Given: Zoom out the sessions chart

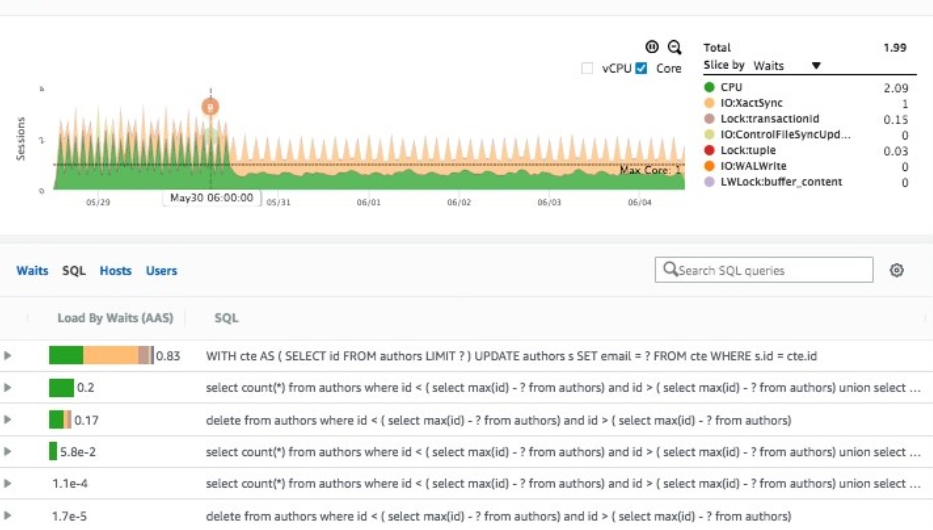Looking at the screenshot, I should point(674,47).
